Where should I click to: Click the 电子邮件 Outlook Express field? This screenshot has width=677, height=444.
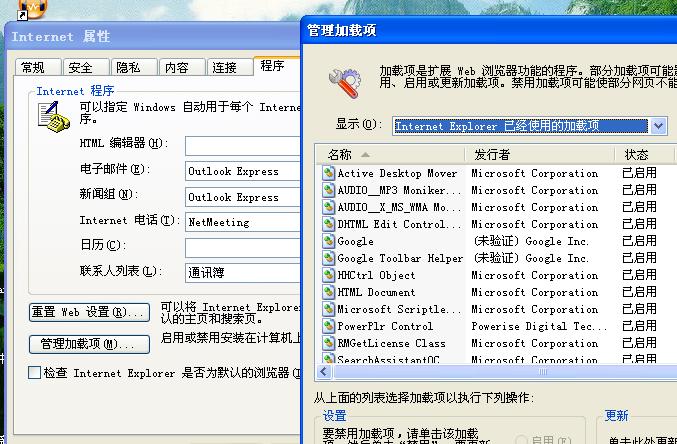[x=243, y=171]
